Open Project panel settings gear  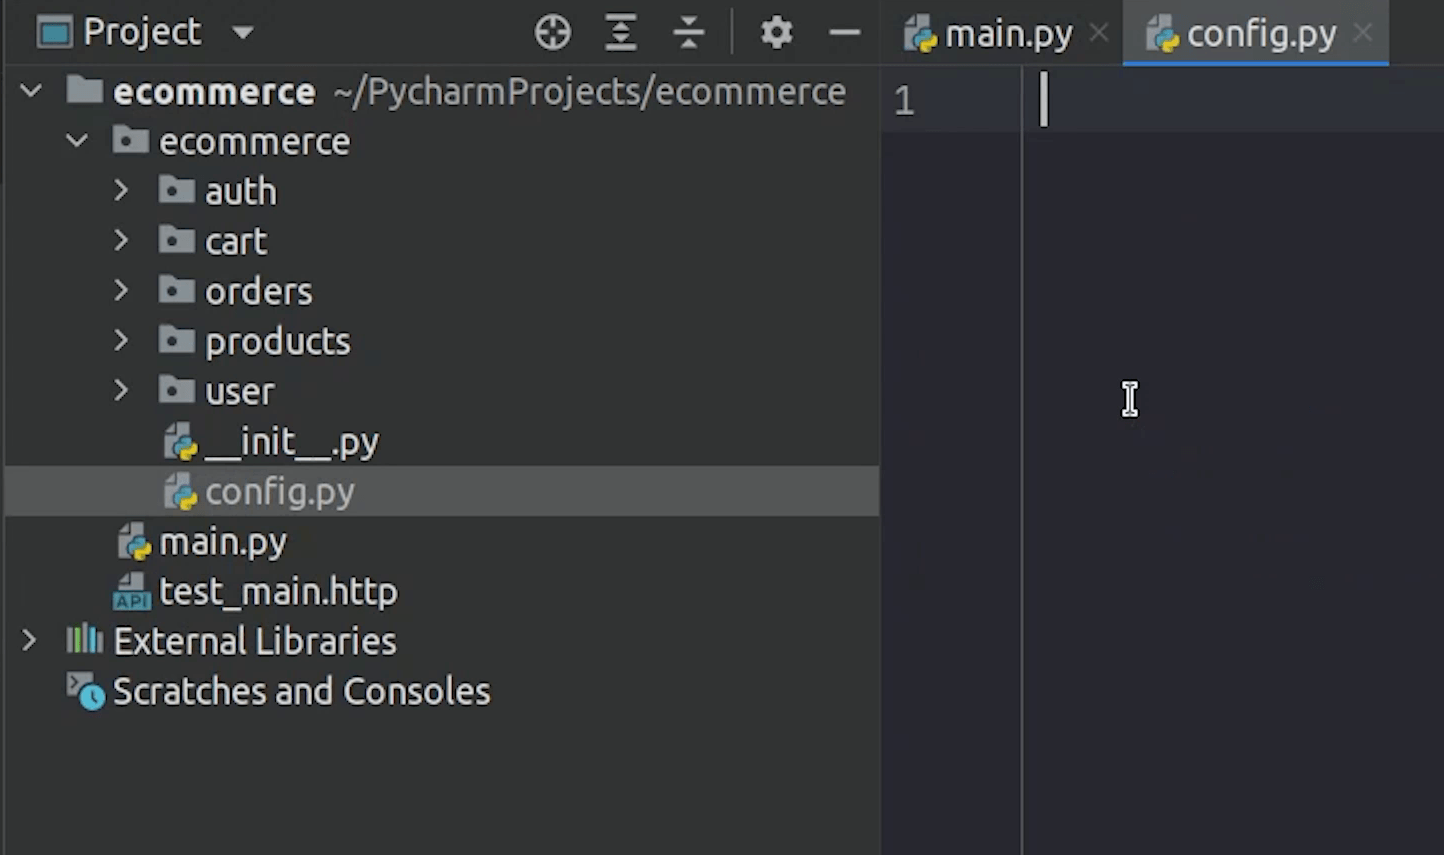click(x=776, y=33)
